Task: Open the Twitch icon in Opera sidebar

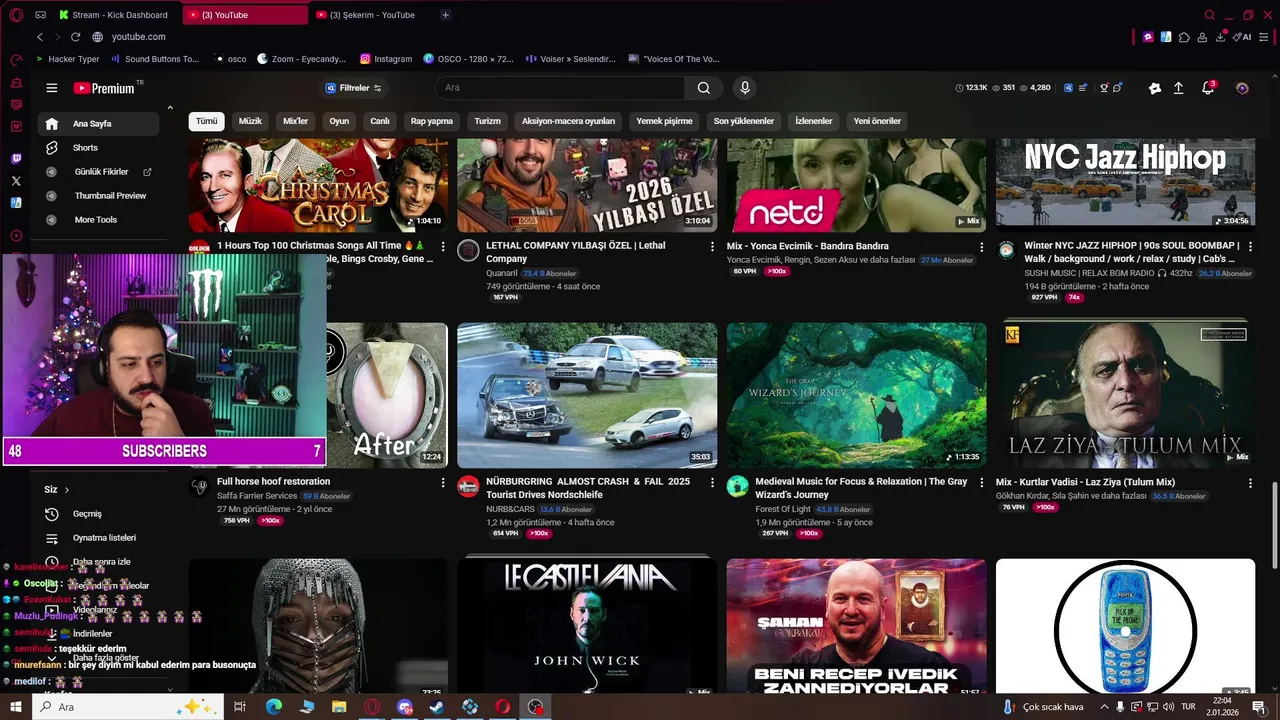Action: (x=16, y=159)
